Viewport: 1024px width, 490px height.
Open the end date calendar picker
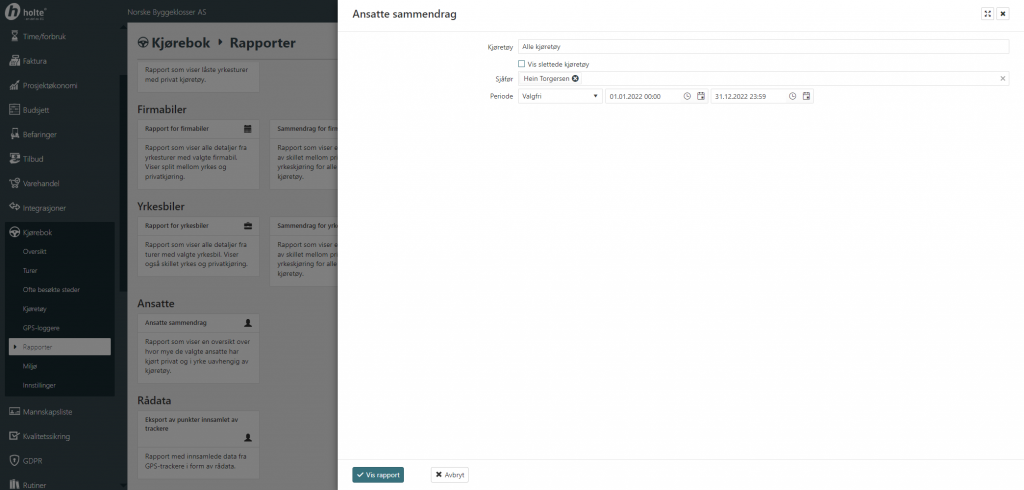click(x=806, y=96)
